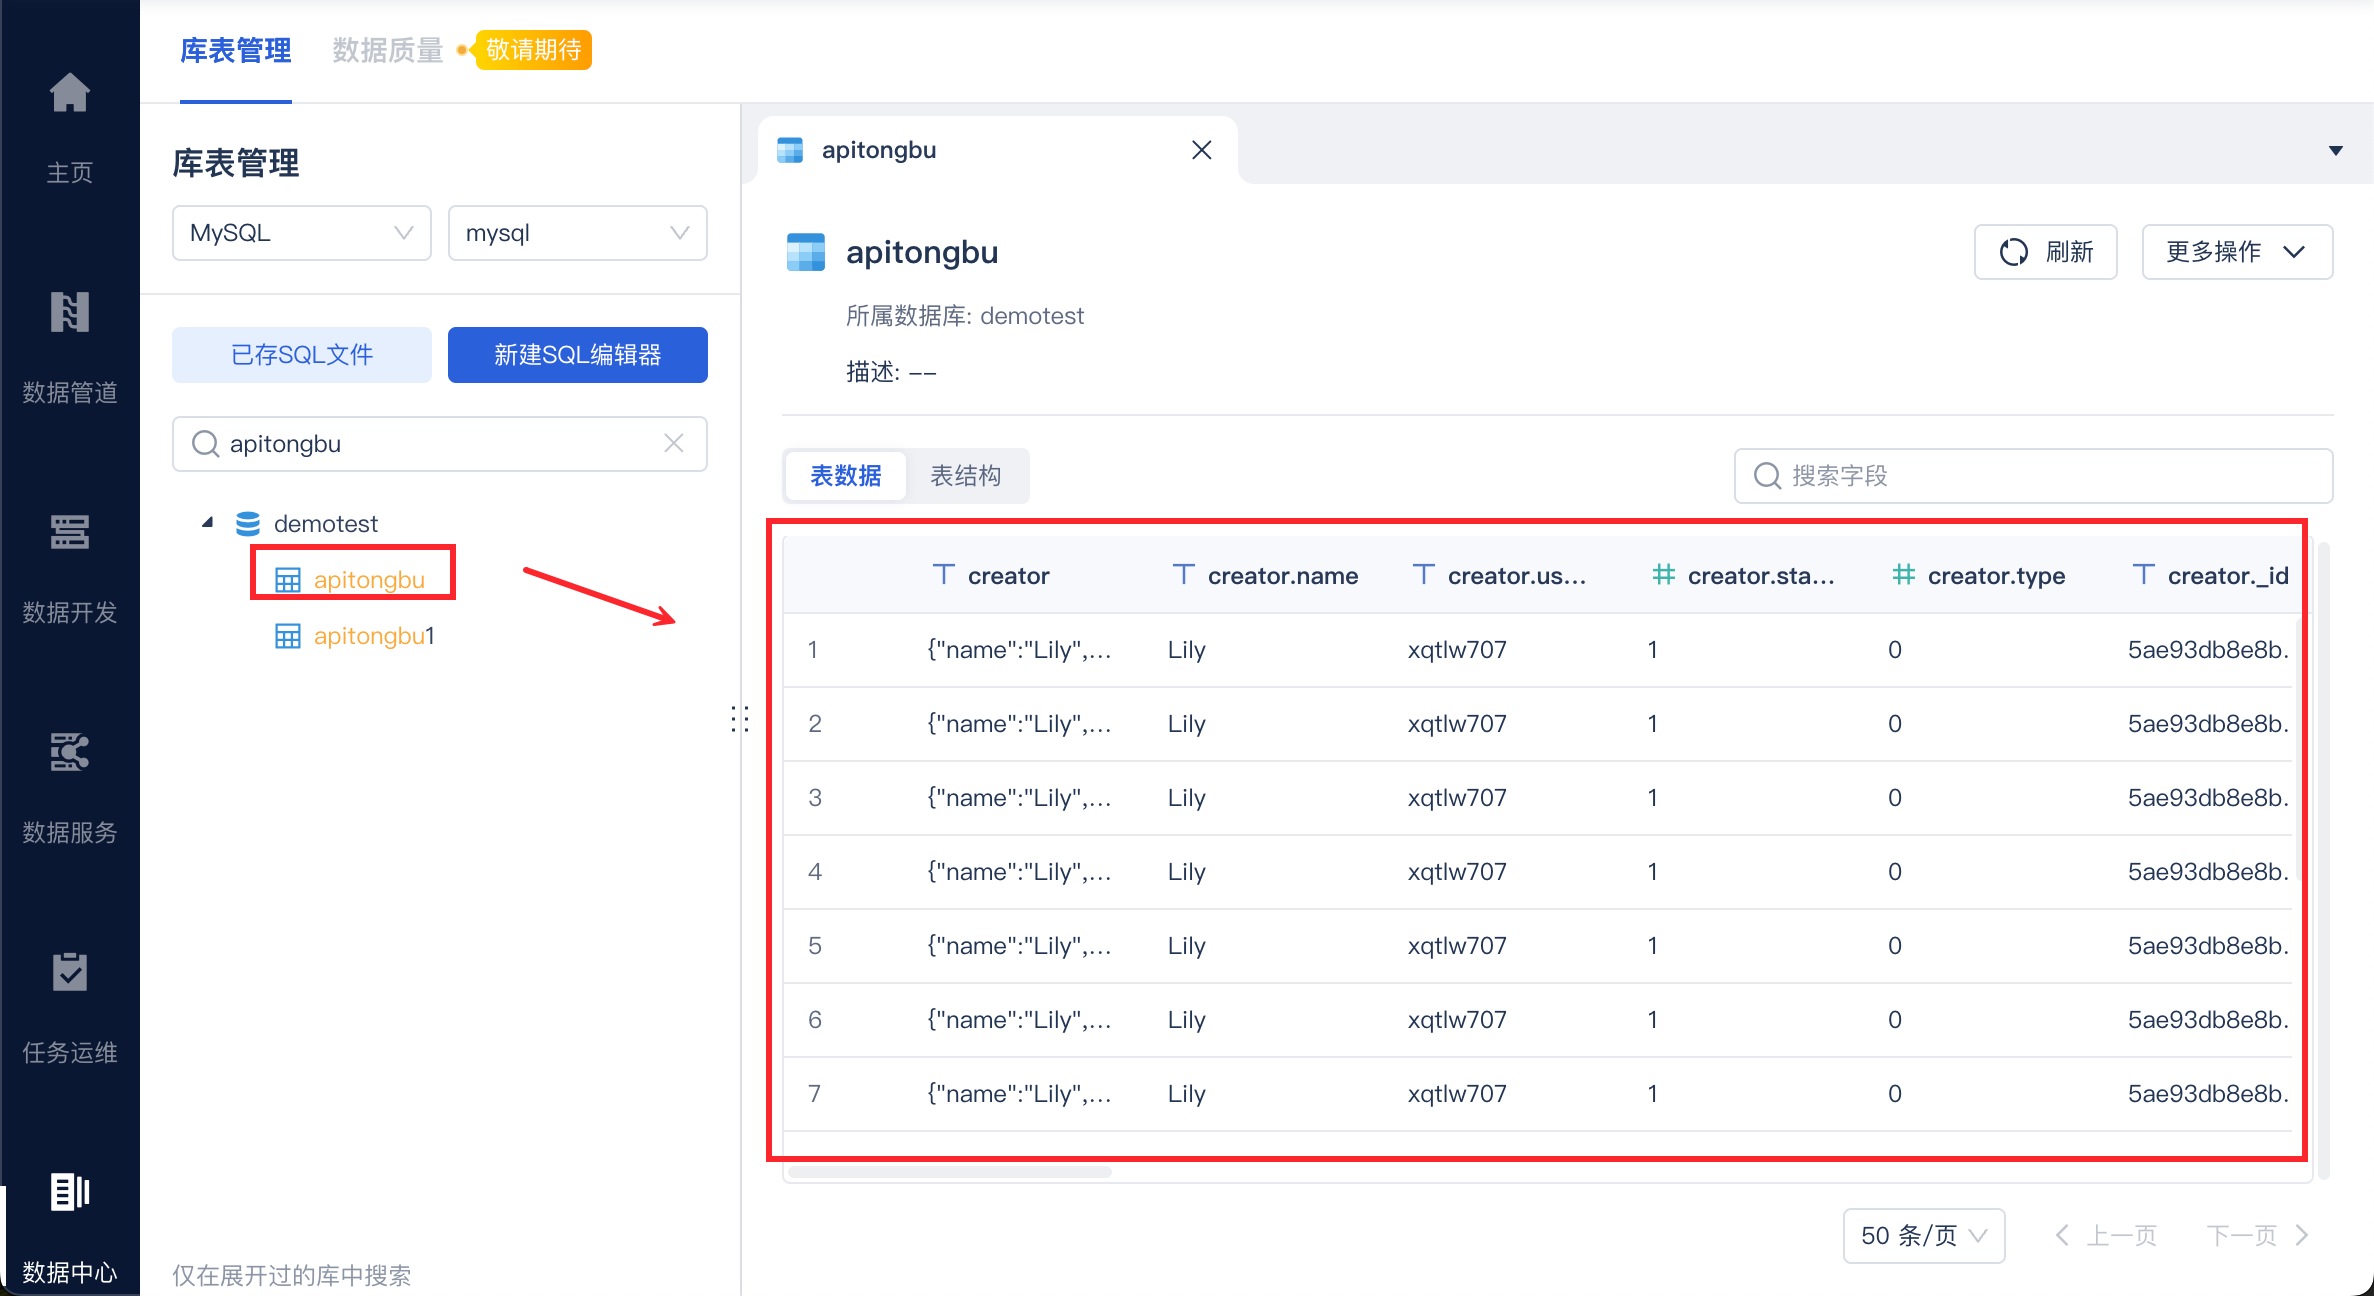The height and width of the screenshot is (1296, 2374).
Task: Open the mysql connection dropdown
Action: pos(577,233)
